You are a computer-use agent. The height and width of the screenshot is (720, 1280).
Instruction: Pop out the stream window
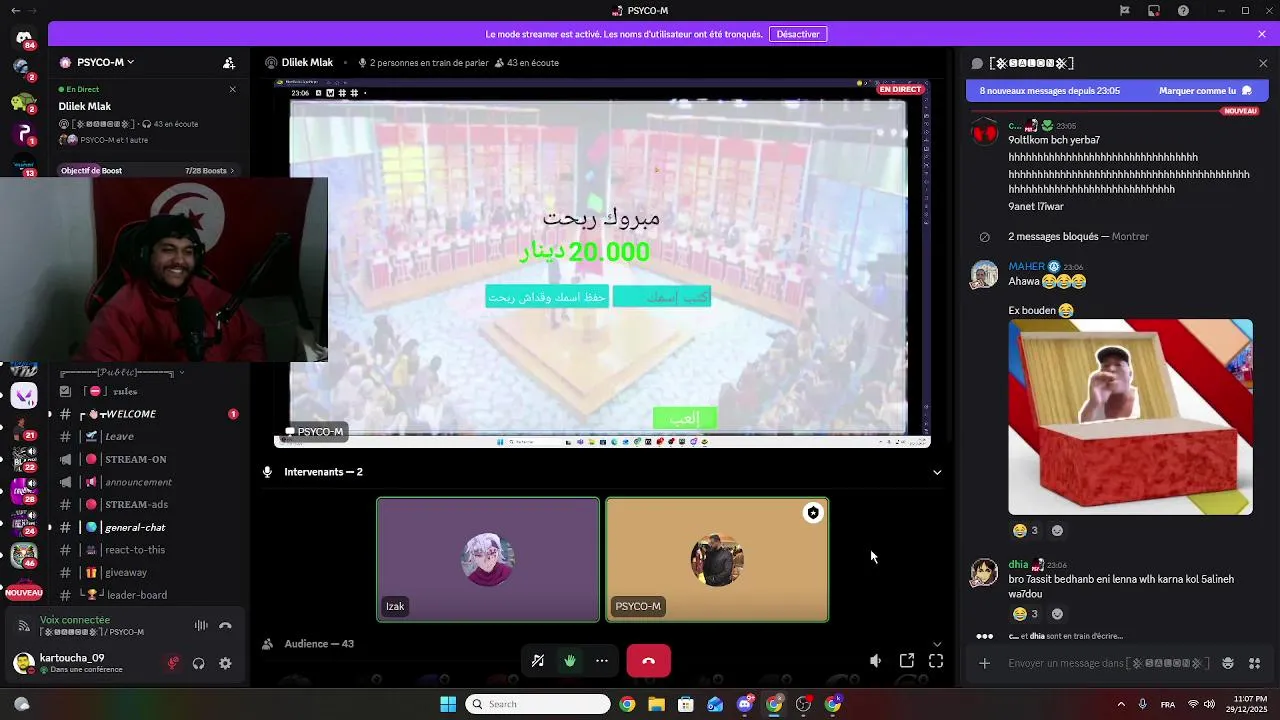coord(907,660)
